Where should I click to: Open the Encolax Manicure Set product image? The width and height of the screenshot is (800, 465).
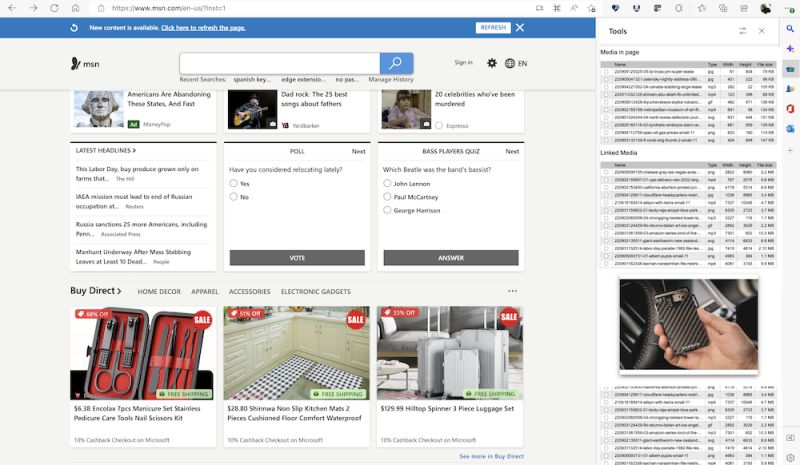point(143,353)
